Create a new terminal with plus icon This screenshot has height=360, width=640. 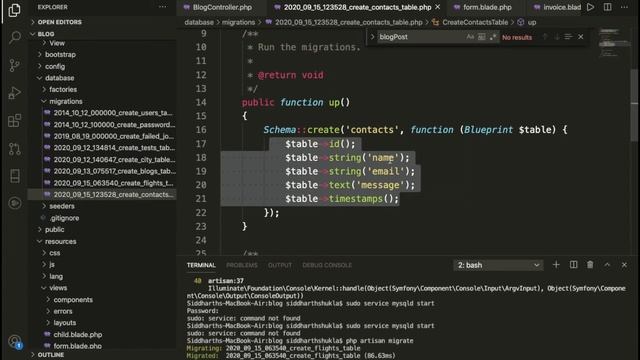556,265
